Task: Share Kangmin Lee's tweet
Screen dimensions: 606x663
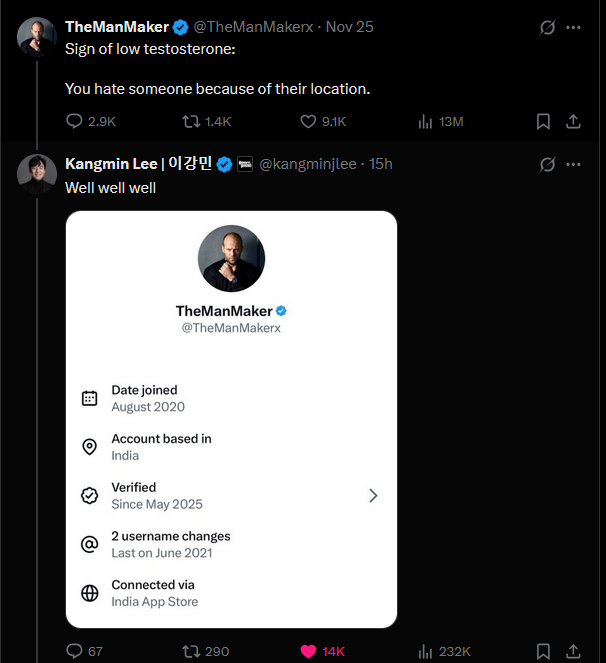Action: 574,651
